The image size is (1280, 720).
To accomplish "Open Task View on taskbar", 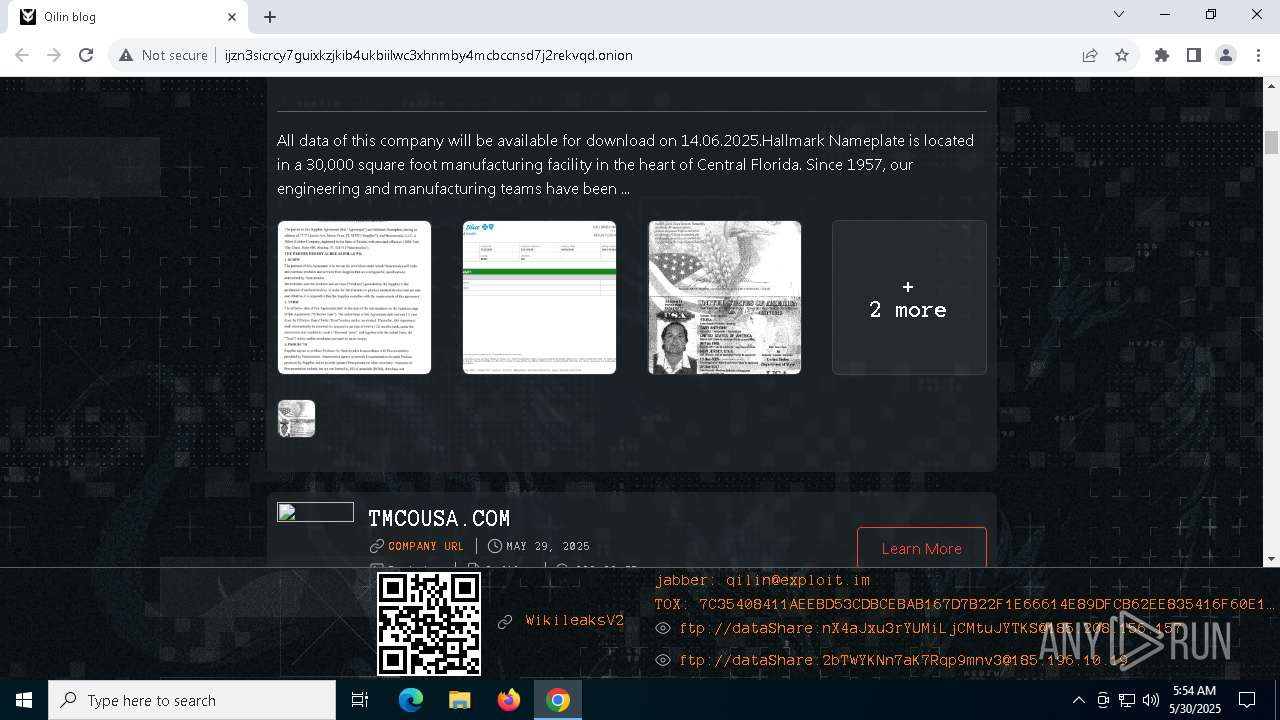I will (360, 700).
